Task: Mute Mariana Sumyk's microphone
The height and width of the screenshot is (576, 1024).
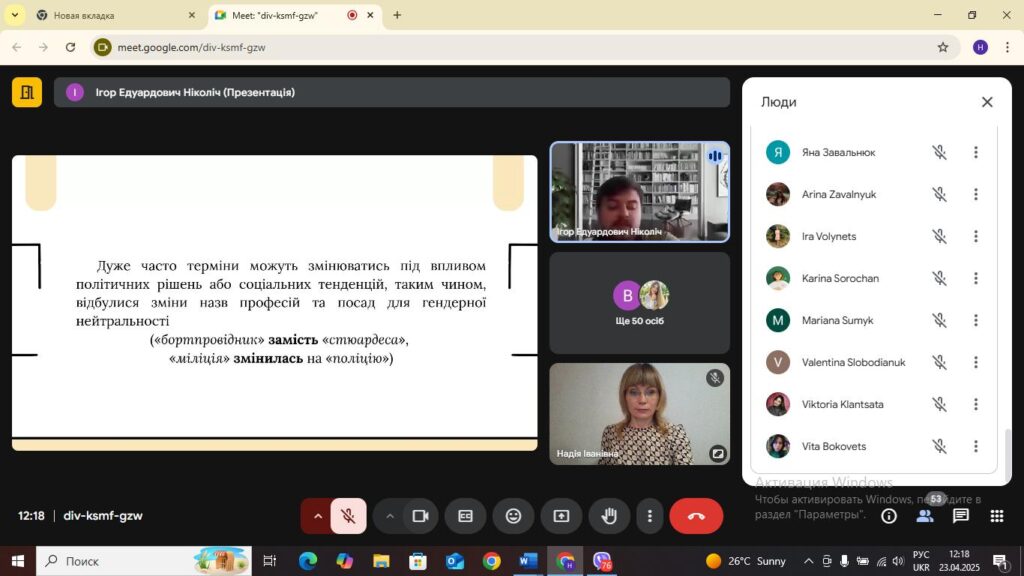Action: (939, 320)
